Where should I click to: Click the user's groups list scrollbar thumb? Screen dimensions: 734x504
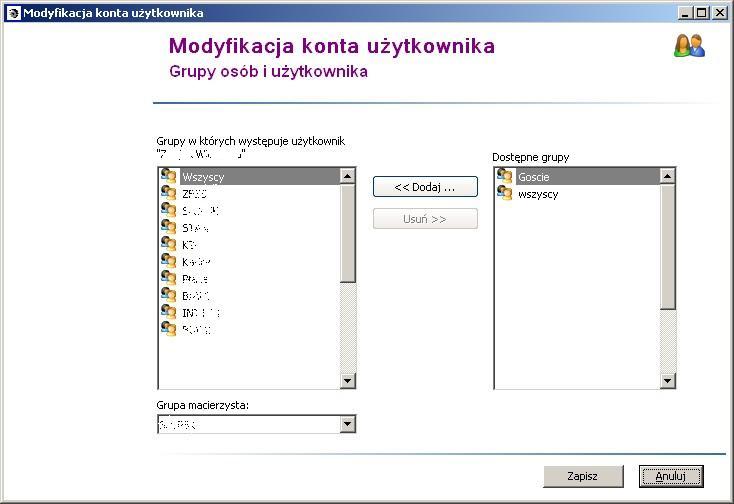pyautogui.click(x=347, y=233)
